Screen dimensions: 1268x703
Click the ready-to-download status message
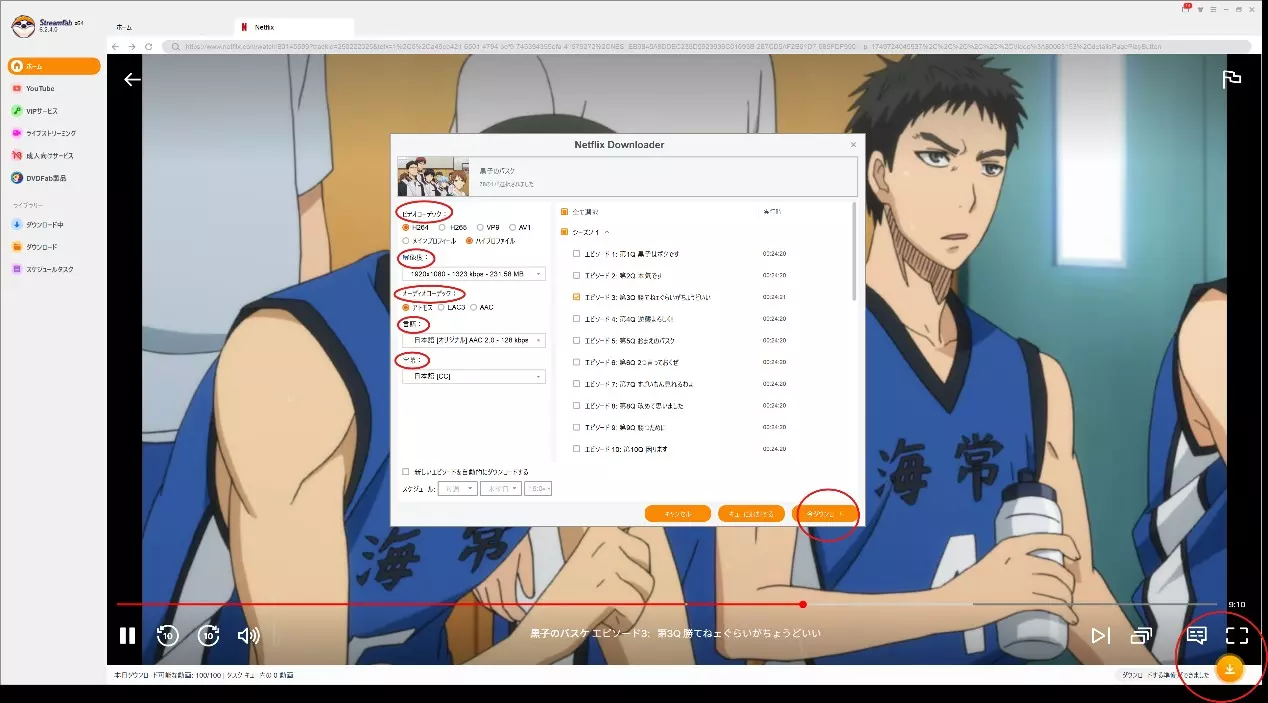click(1165, 675)
